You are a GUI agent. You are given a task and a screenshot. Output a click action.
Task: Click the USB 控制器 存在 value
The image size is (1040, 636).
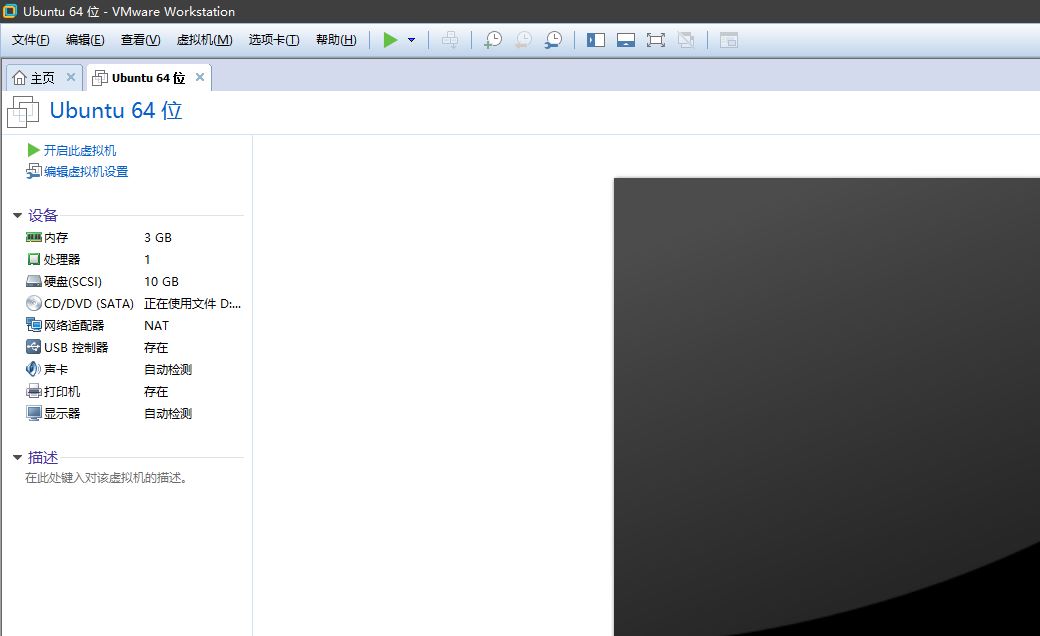pyautogui.click(x=156, y=348)
